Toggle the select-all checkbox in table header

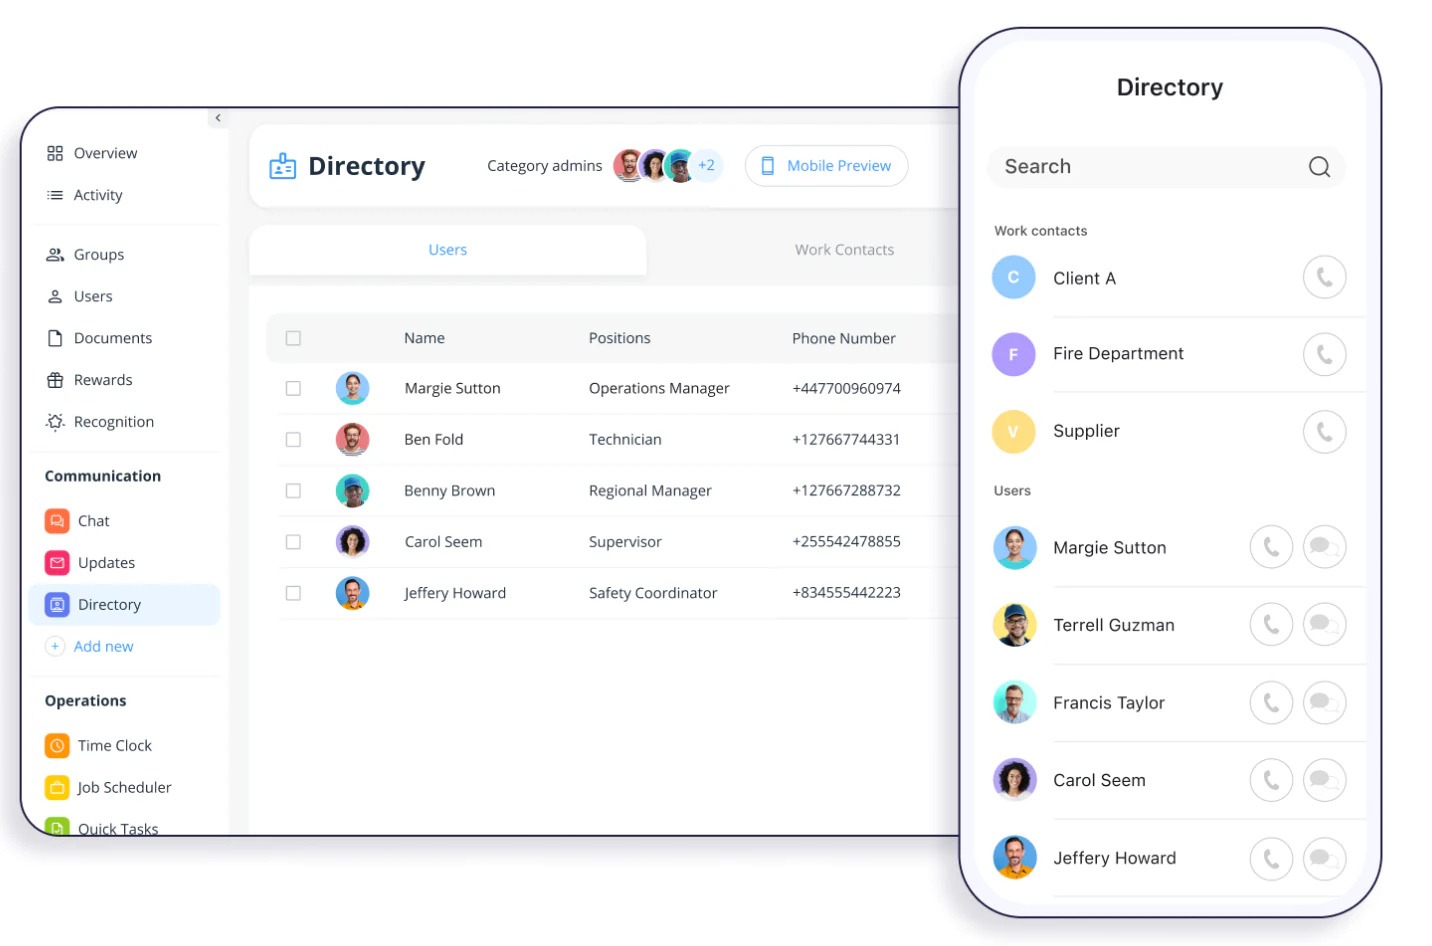pos(293,339)
